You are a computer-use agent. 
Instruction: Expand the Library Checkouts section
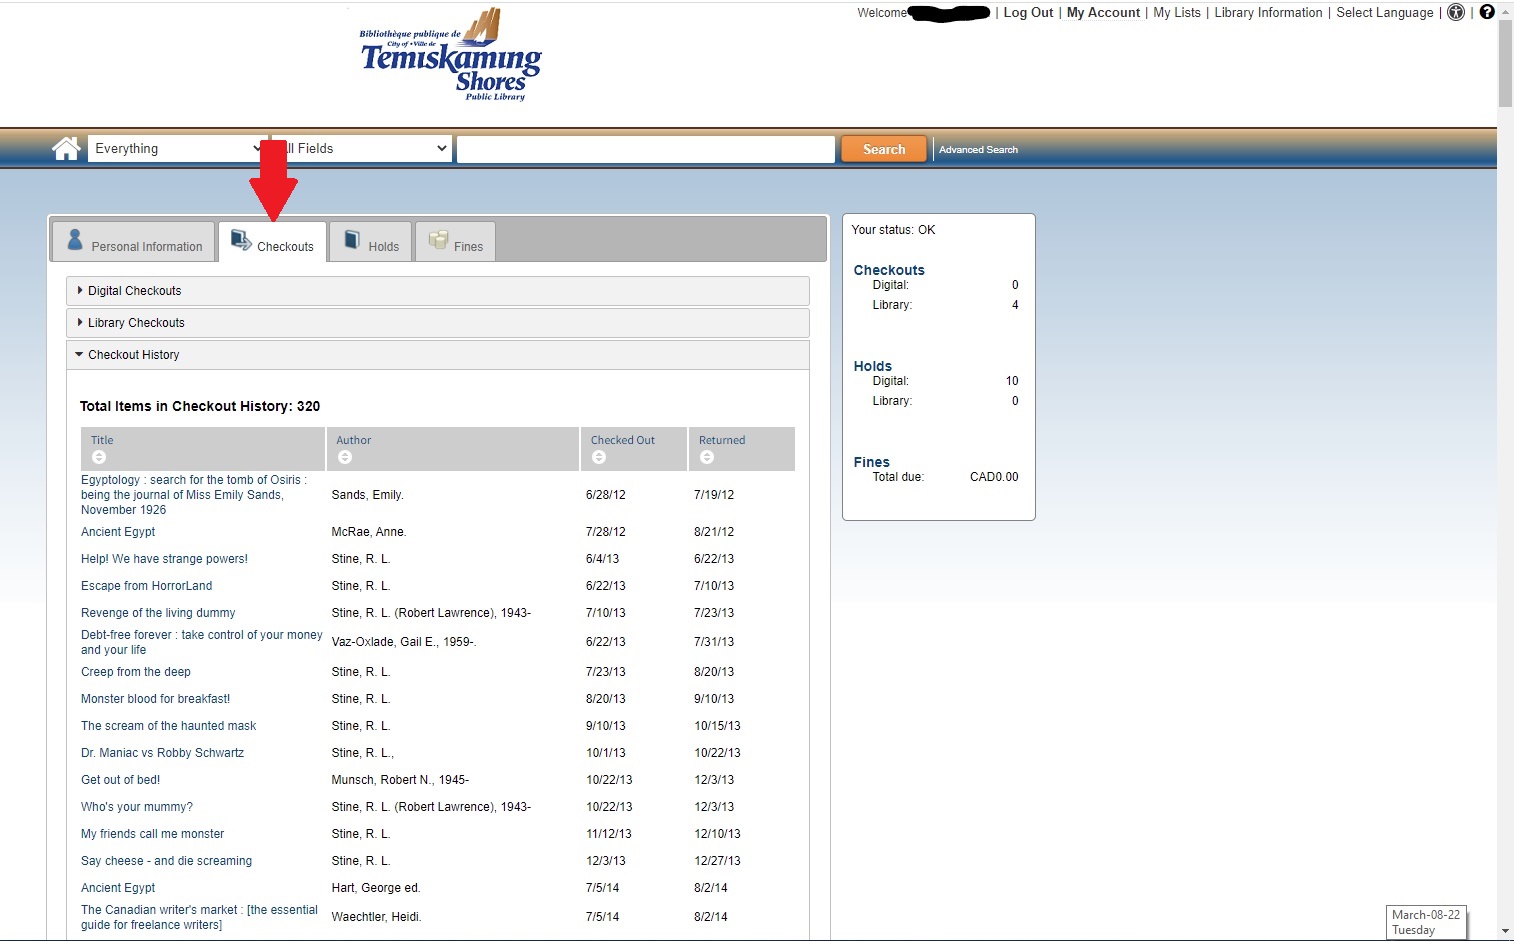(x=438, y=323)
